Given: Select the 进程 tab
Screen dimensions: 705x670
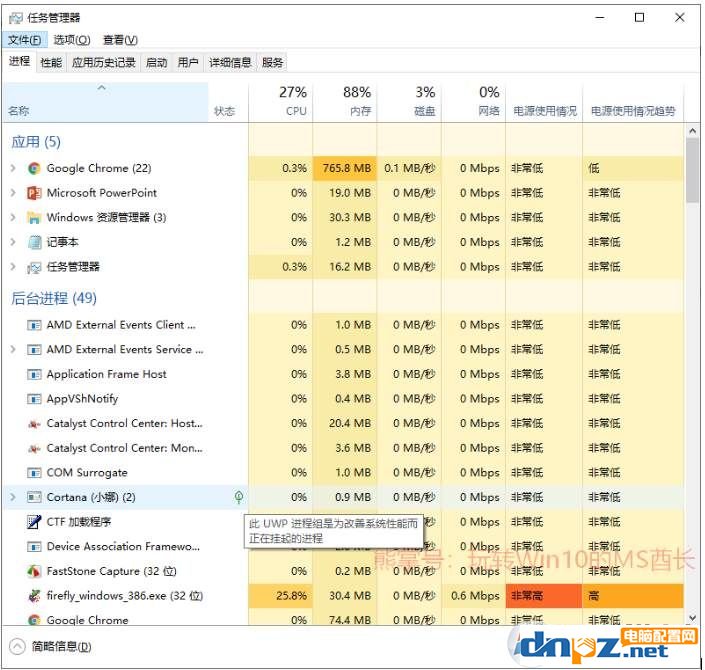Looking at the screenshot, I should pos(19,62).
